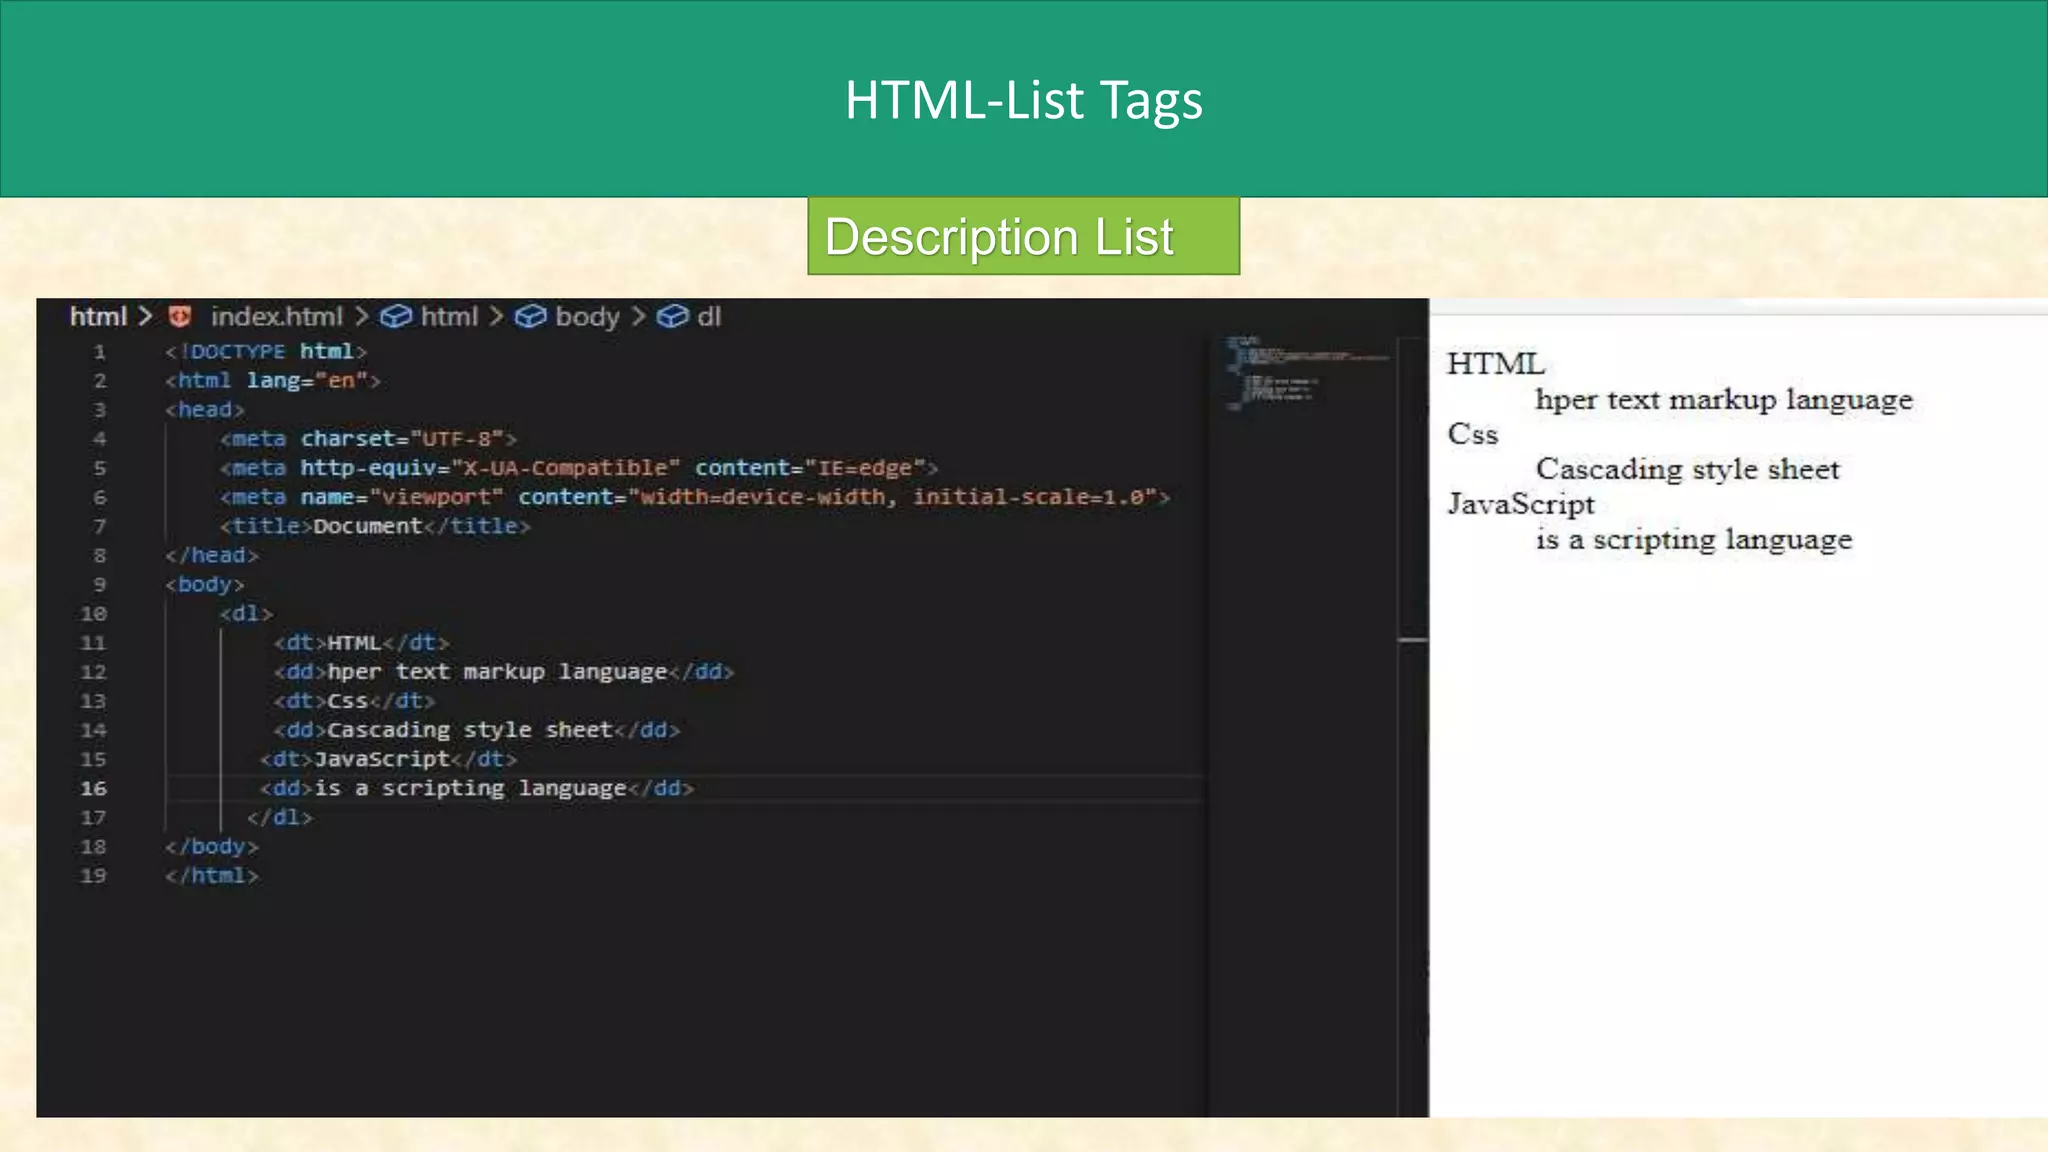Screen dimensions: 2048x1152
Task: Click the 'Description List' green label
Action: coord(1024,237)
